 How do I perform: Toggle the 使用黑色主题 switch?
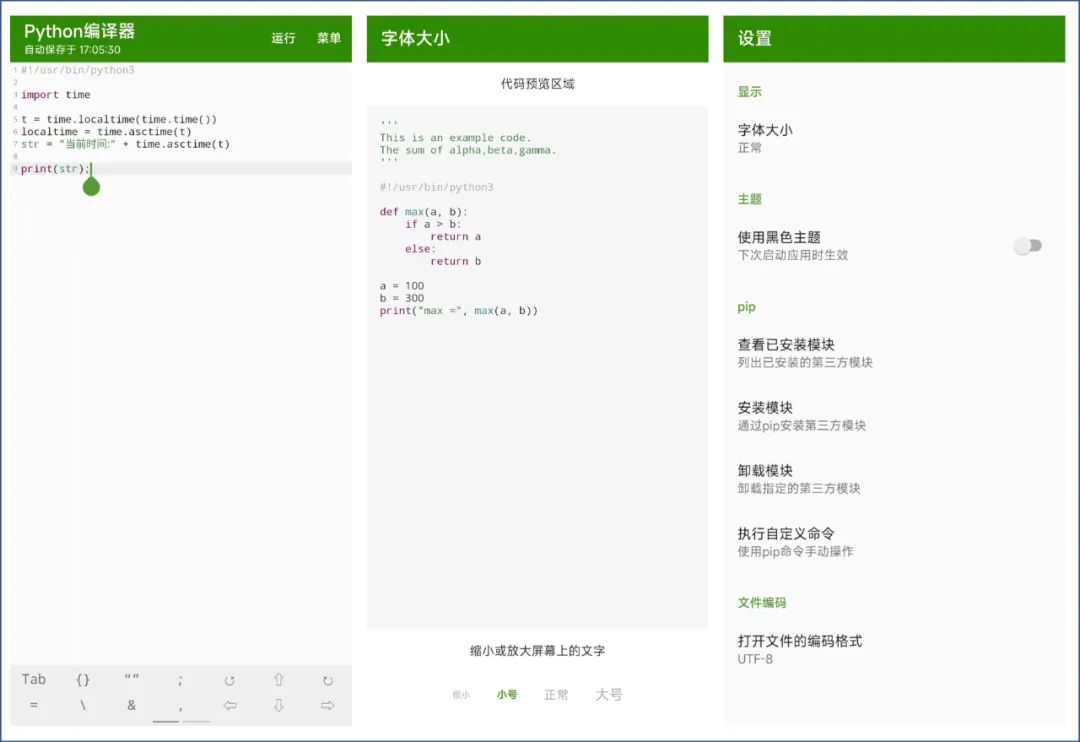[1027, 245]
